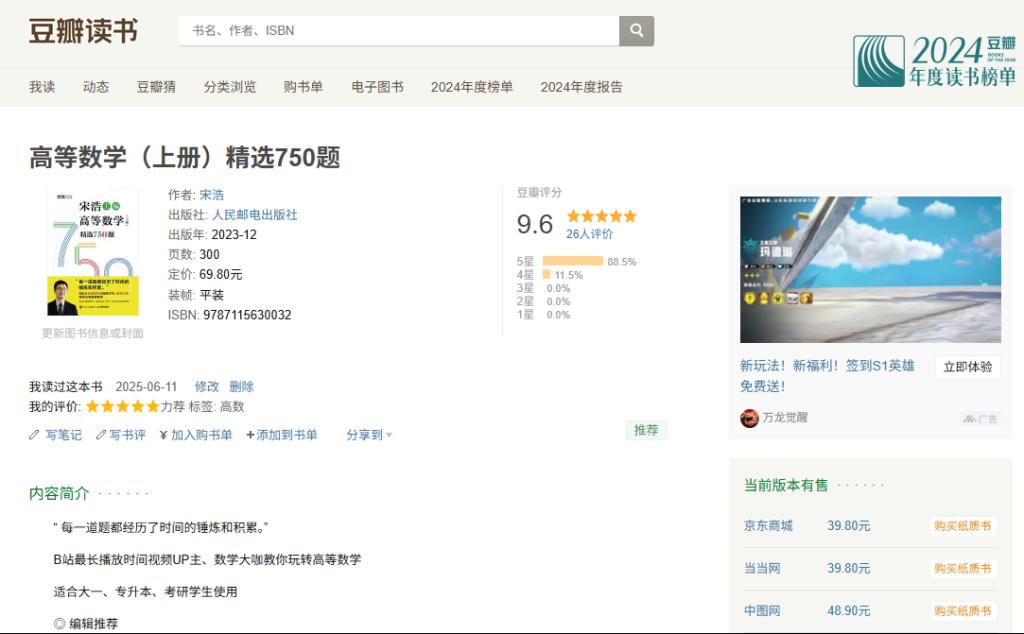Click the 写笔记 pencil icon

(34, 435)
